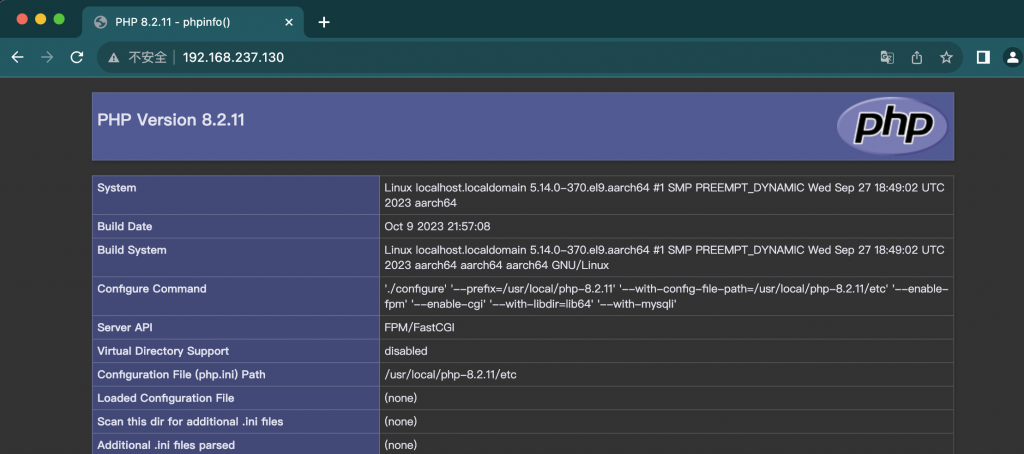Open the browser side panel
The height and width of the screenshot is (454, 1024).
(x=983, y=58)
